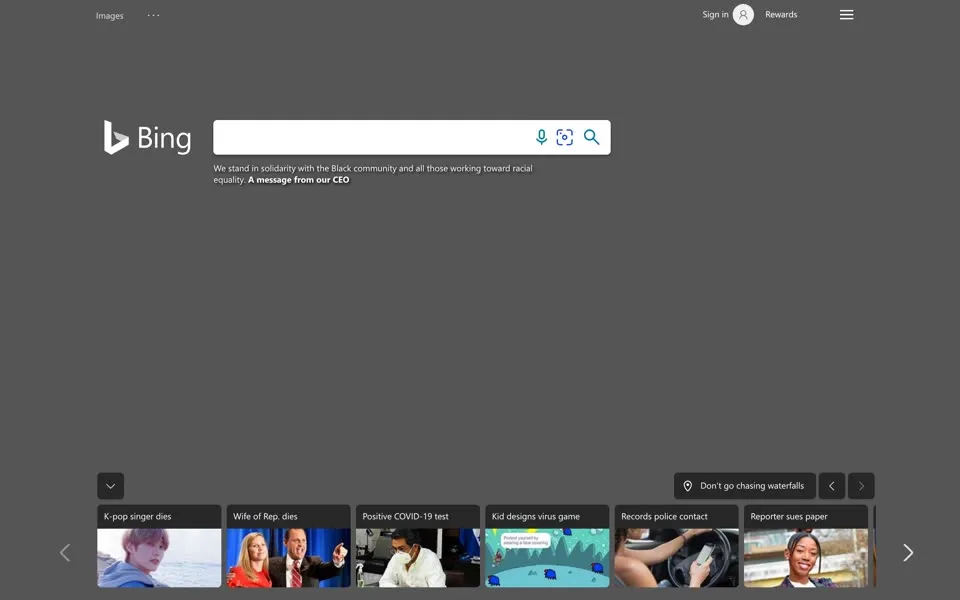Open the hamburger settings menu
The height and width of the screenshot is (600, 960).
pyautogui.click(x=846, y=15)
